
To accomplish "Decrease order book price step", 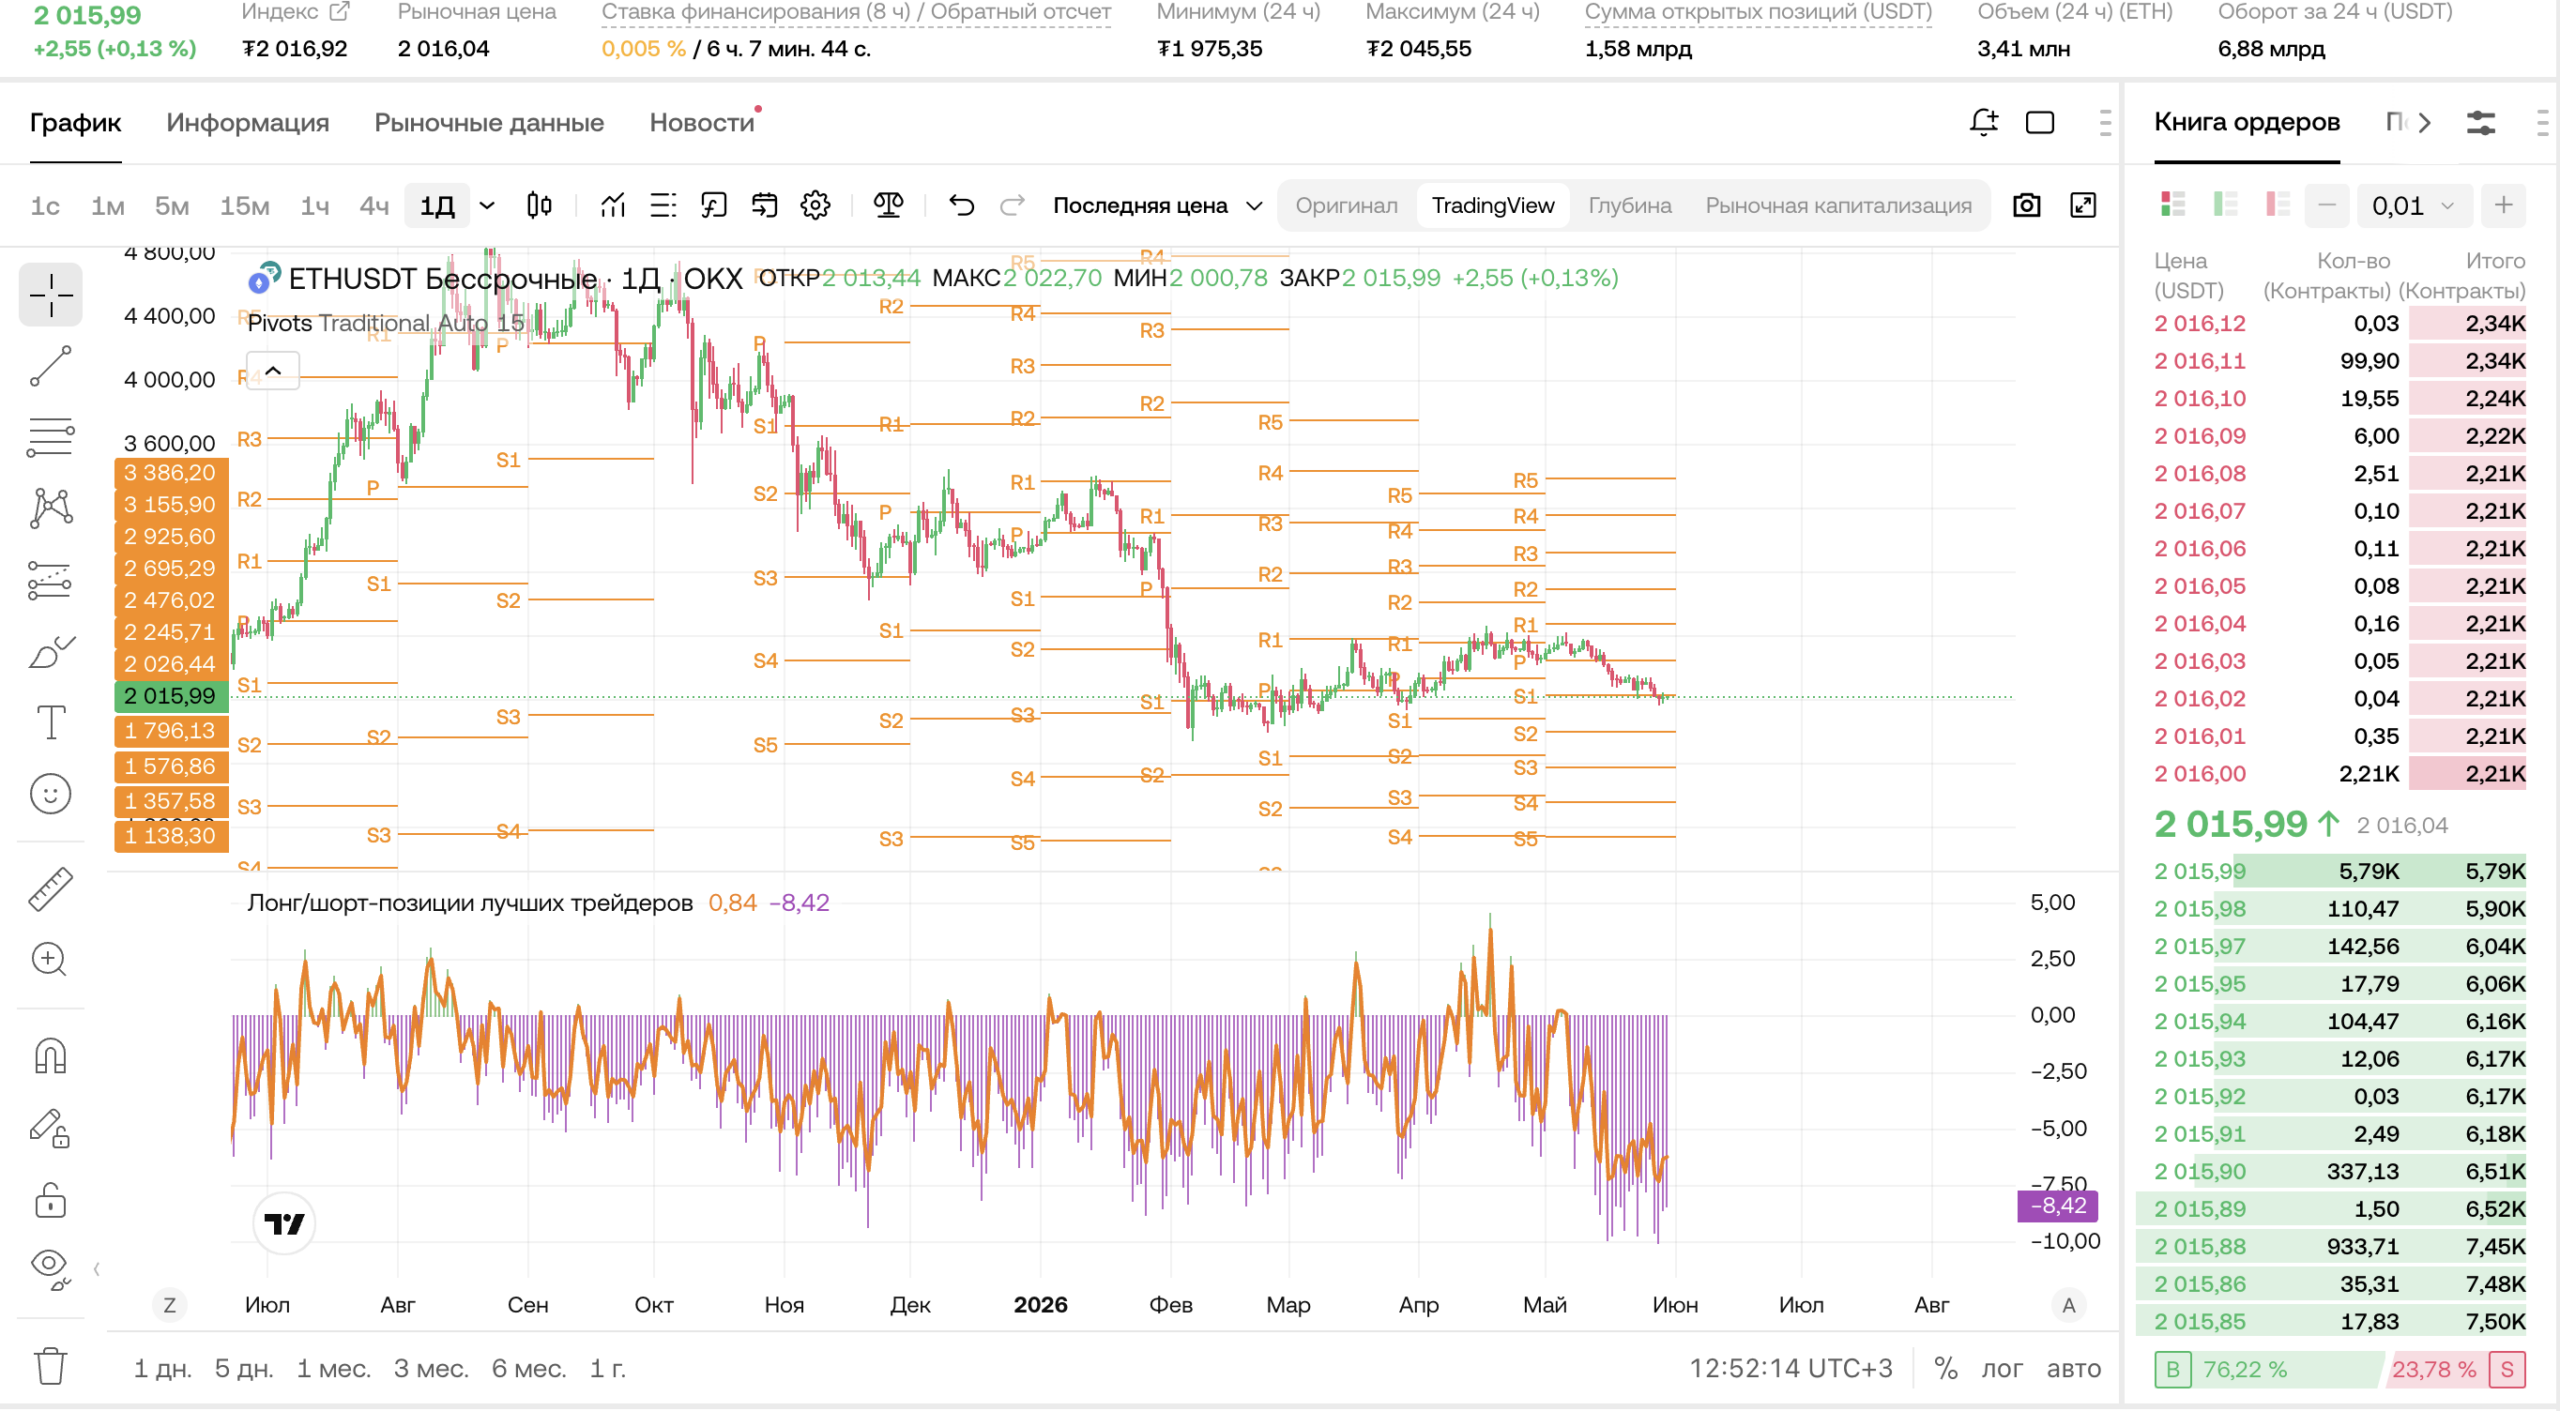I will 2326,205.
